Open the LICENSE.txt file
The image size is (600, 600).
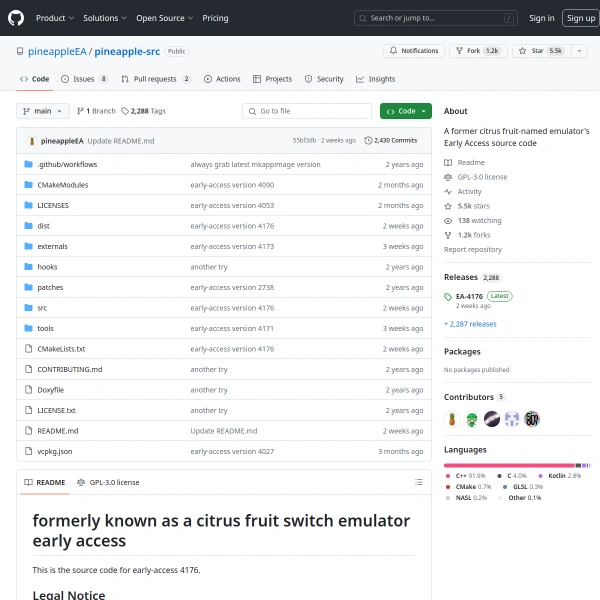click(56, 410)
